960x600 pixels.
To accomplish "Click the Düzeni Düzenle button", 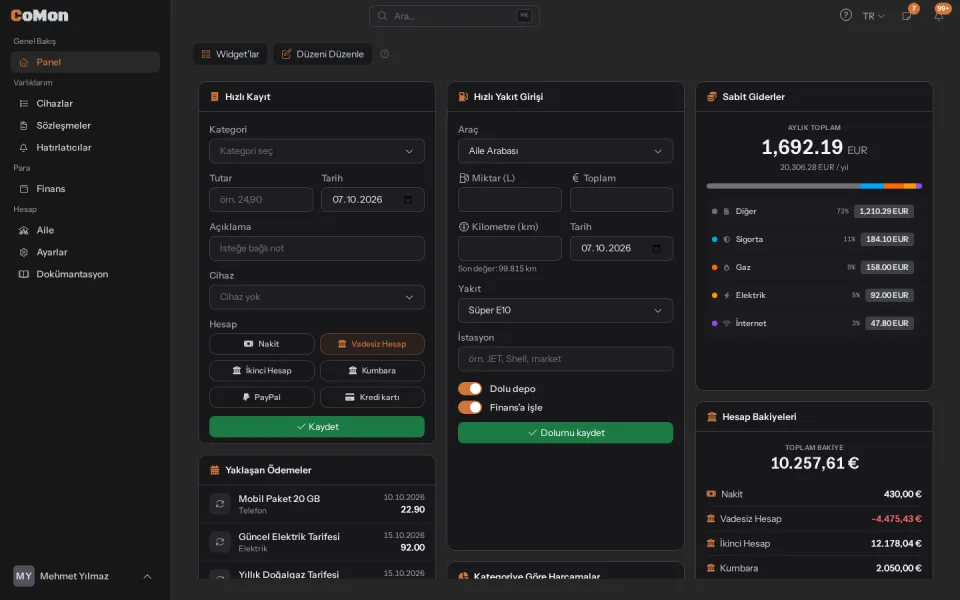I will tap(323, 54).
